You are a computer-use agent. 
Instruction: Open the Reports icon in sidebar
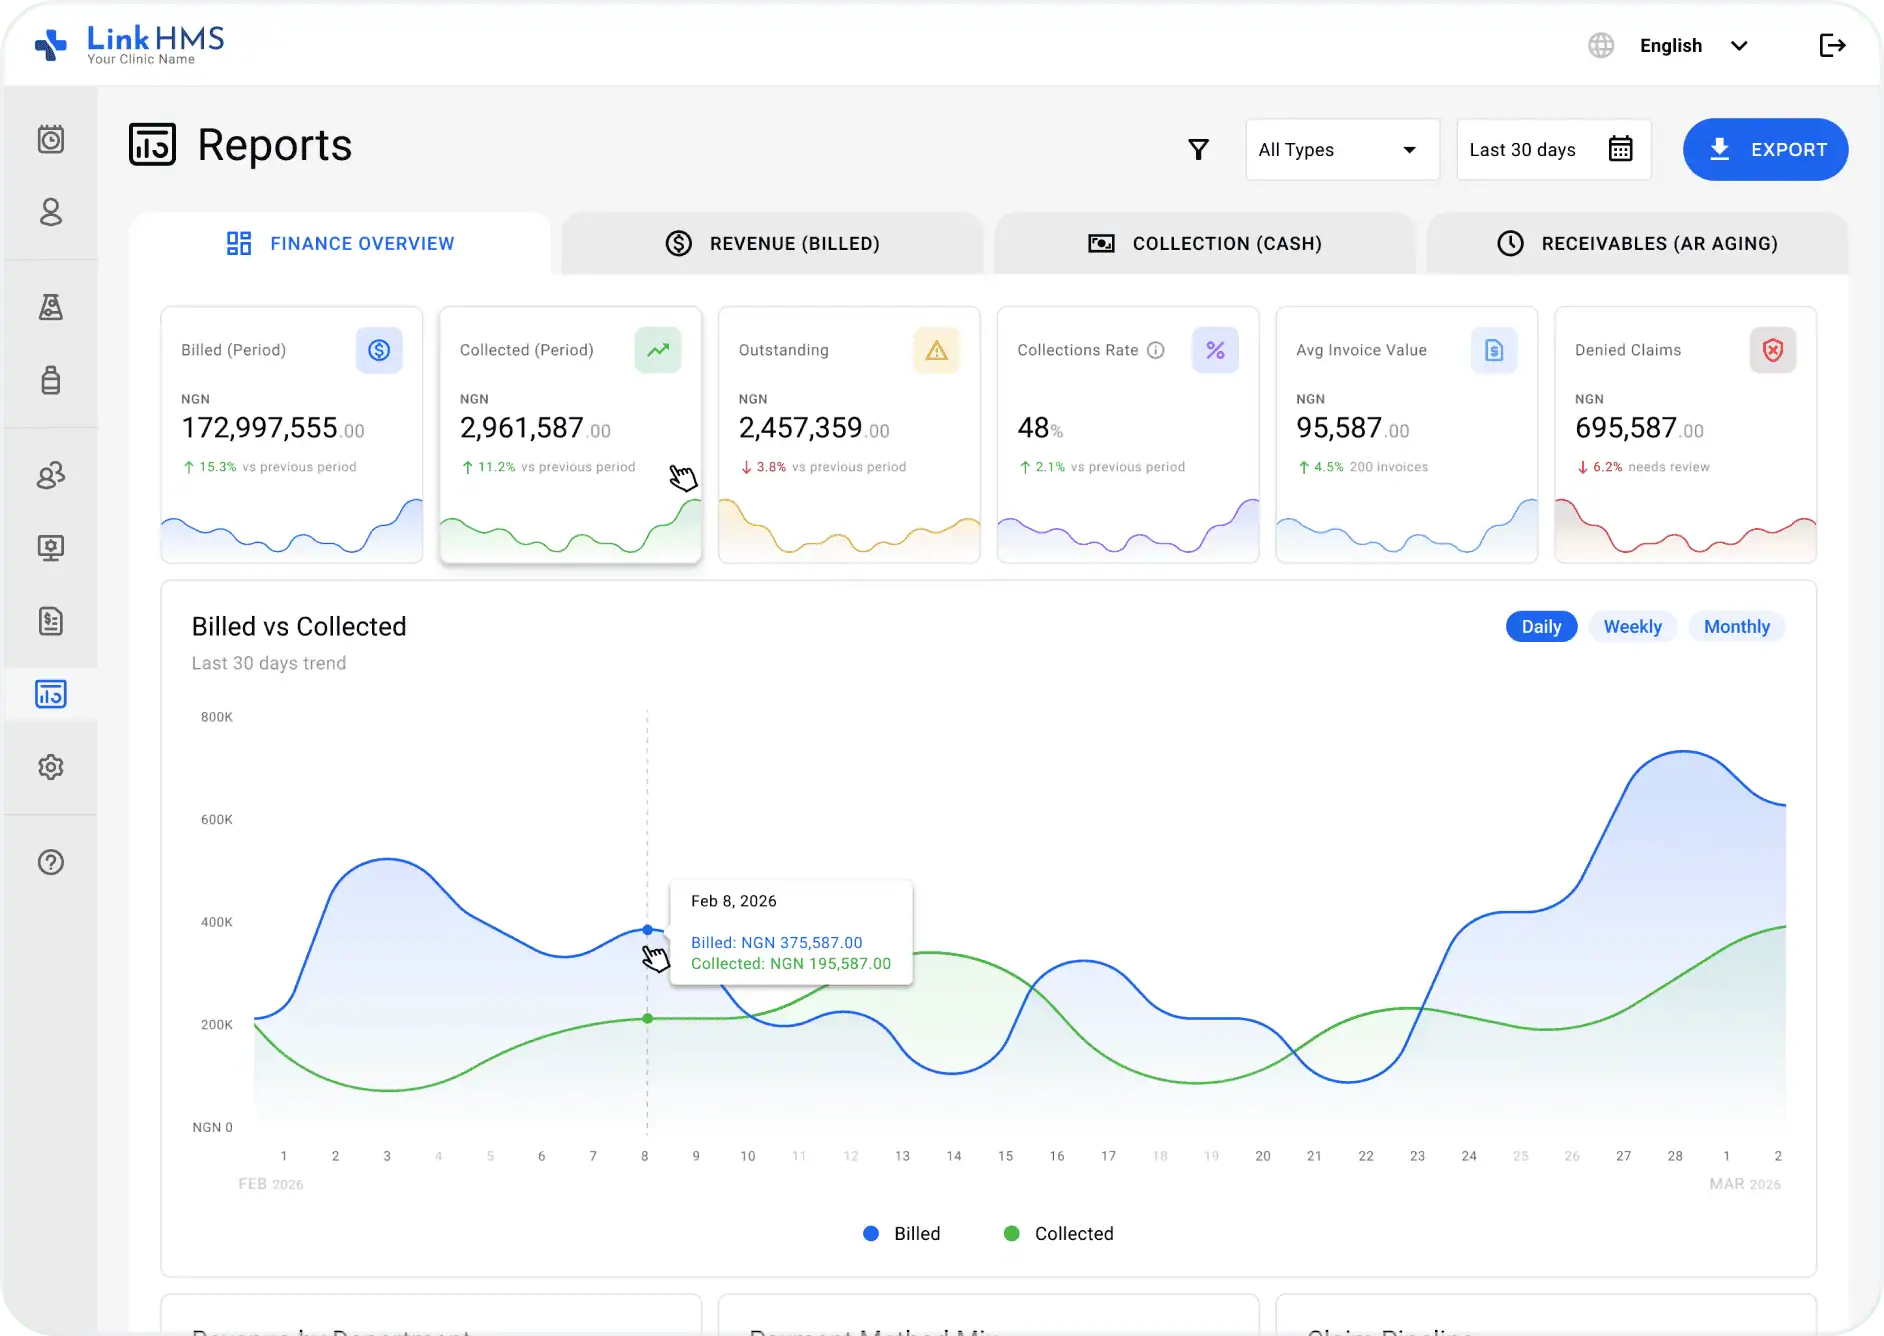tap(51, 694)
